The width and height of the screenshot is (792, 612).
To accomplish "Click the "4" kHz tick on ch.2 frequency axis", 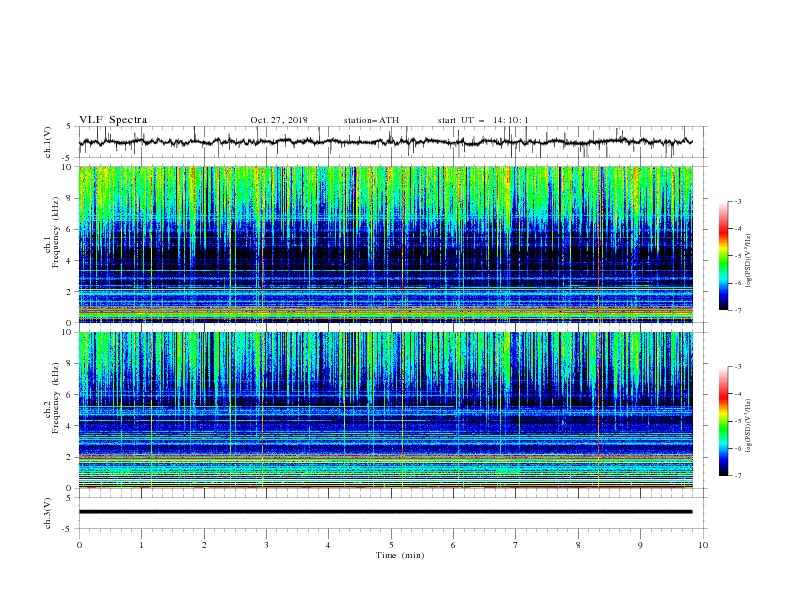I will [69, 426].
